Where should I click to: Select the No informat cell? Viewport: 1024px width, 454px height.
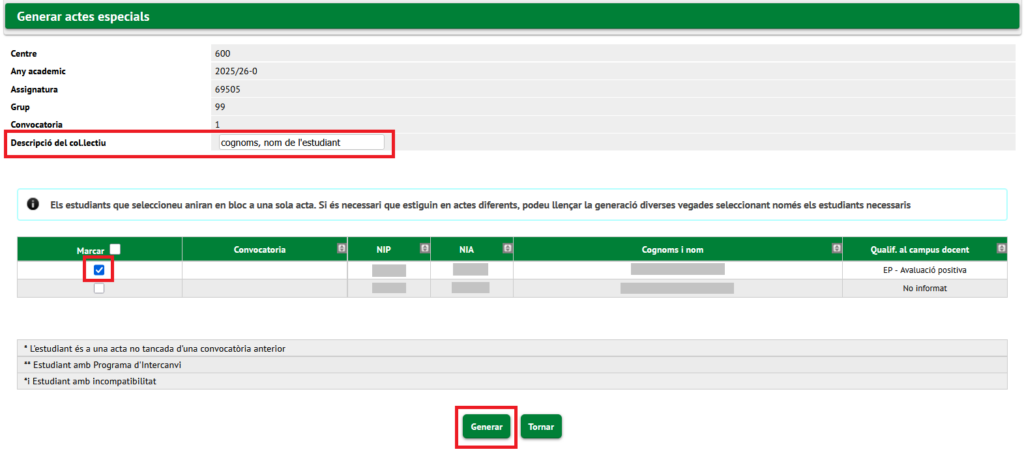(924, 288)
